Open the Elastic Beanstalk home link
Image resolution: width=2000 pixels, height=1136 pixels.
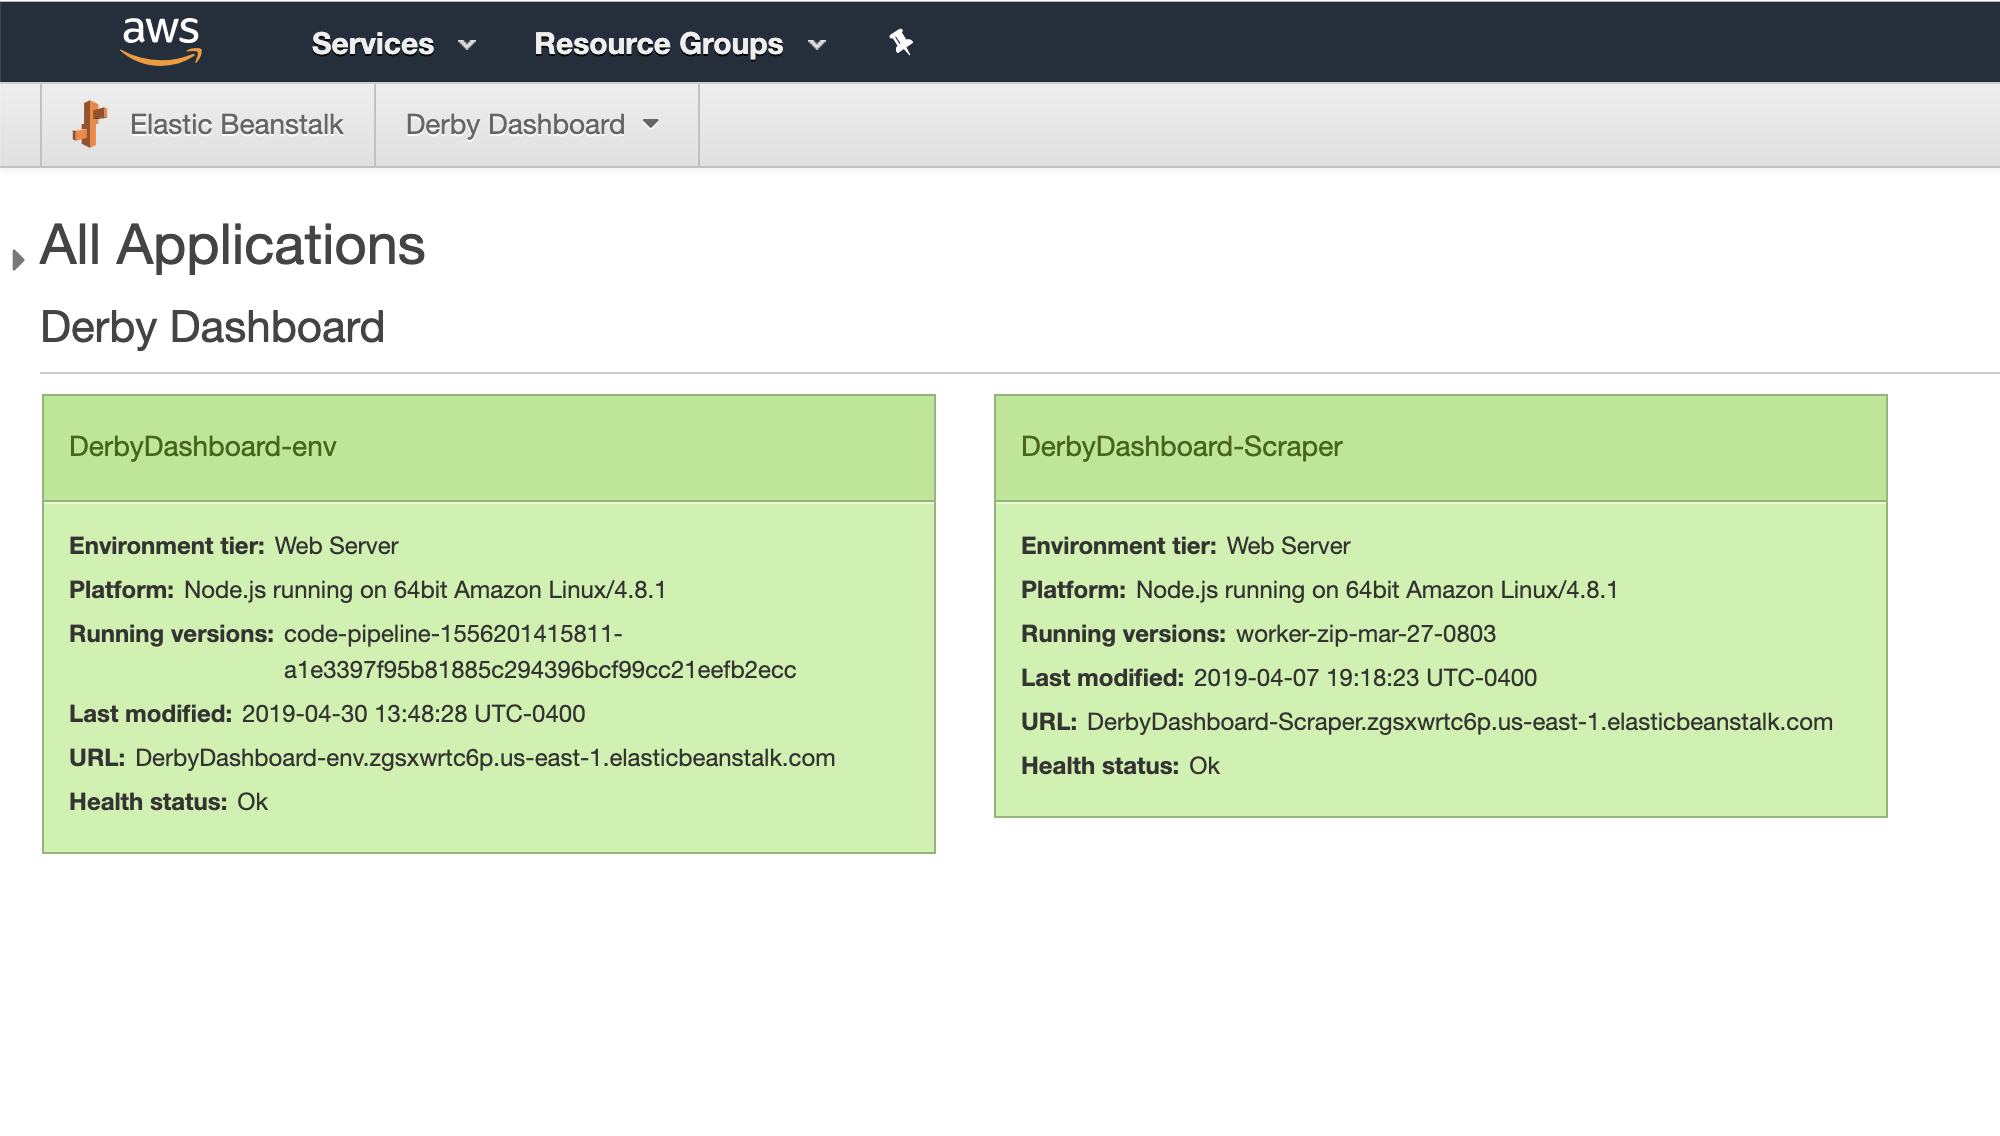(x=236, y=124)
